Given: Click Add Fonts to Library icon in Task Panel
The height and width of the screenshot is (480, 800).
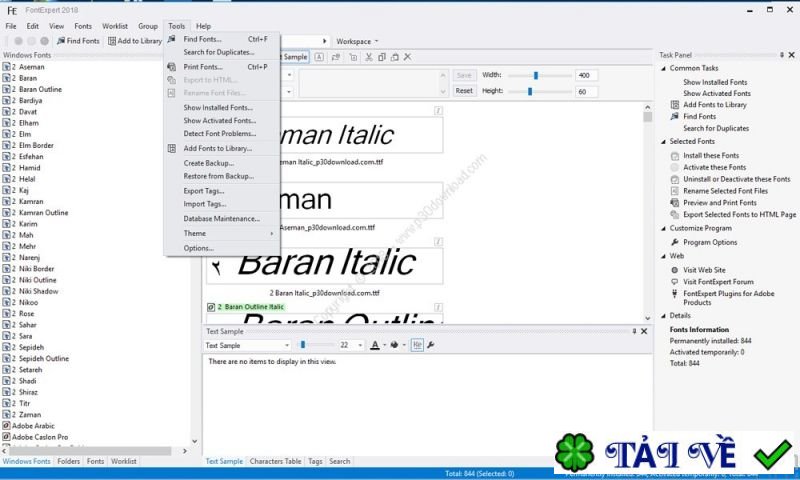Looking at the screenshot, I should coord(674,105).
